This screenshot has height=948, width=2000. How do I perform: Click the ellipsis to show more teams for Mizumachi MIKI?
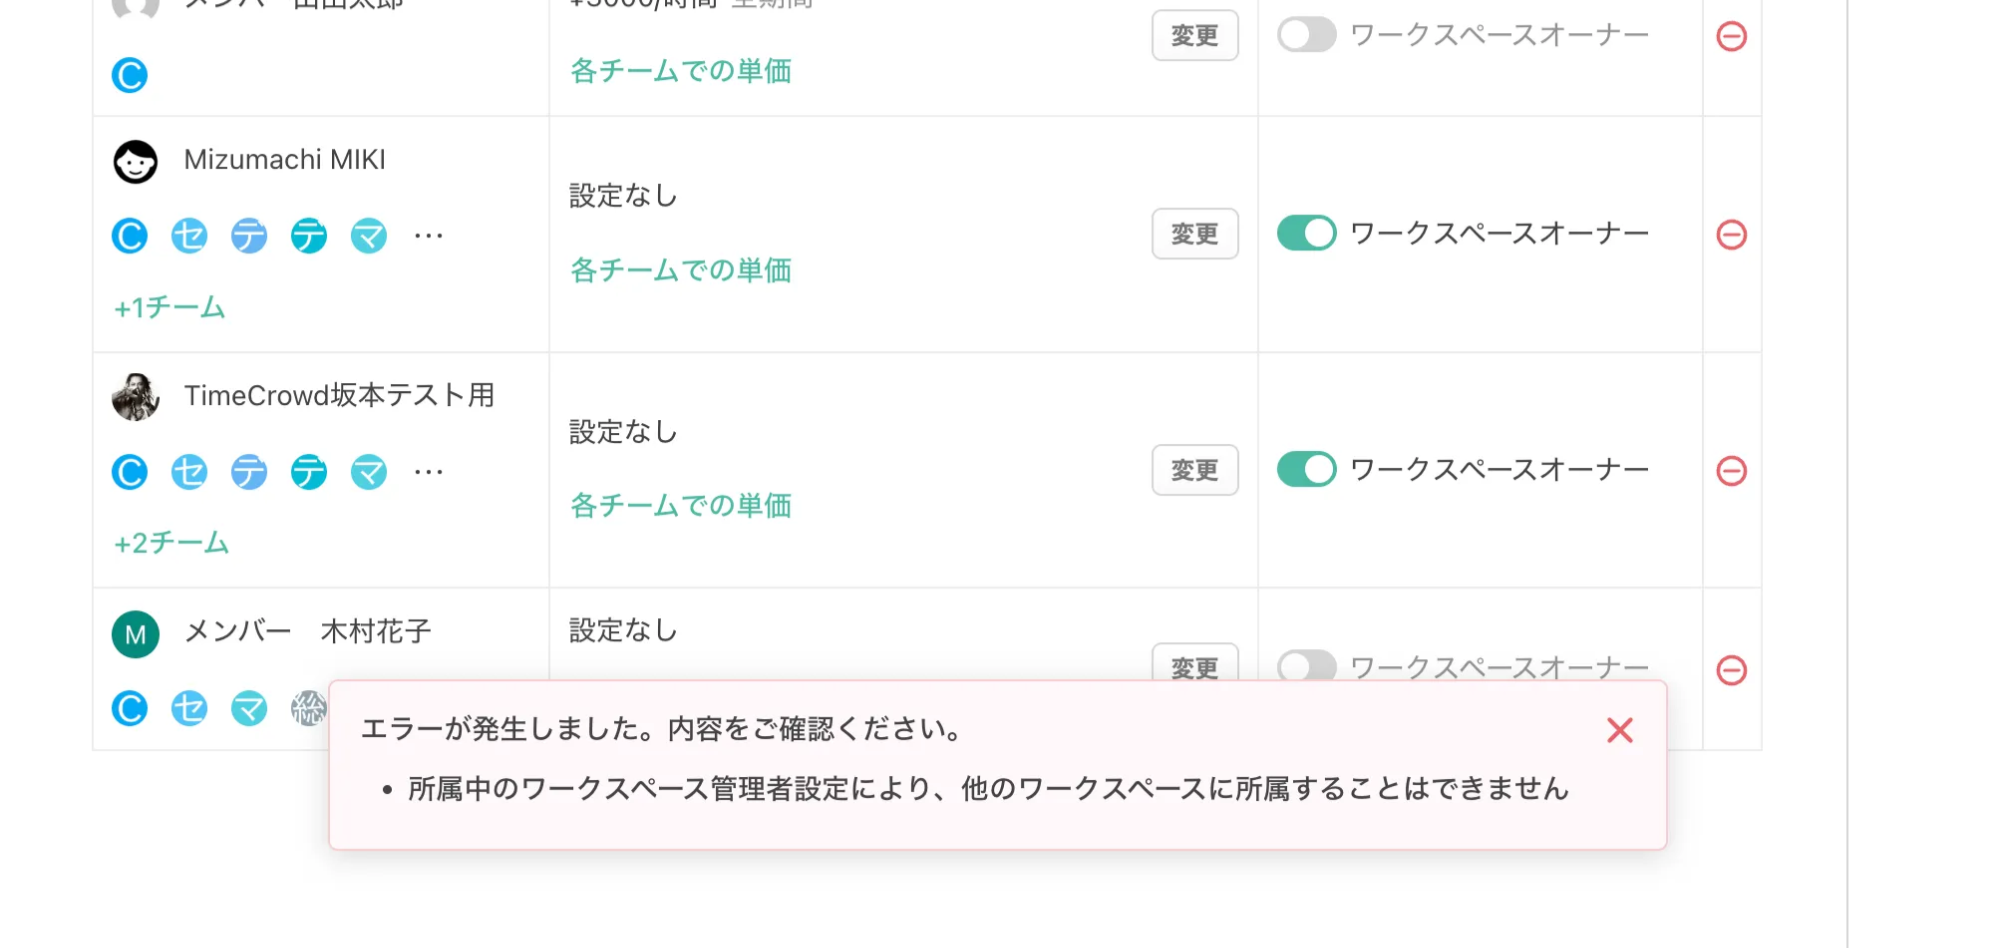pos(428,235)
